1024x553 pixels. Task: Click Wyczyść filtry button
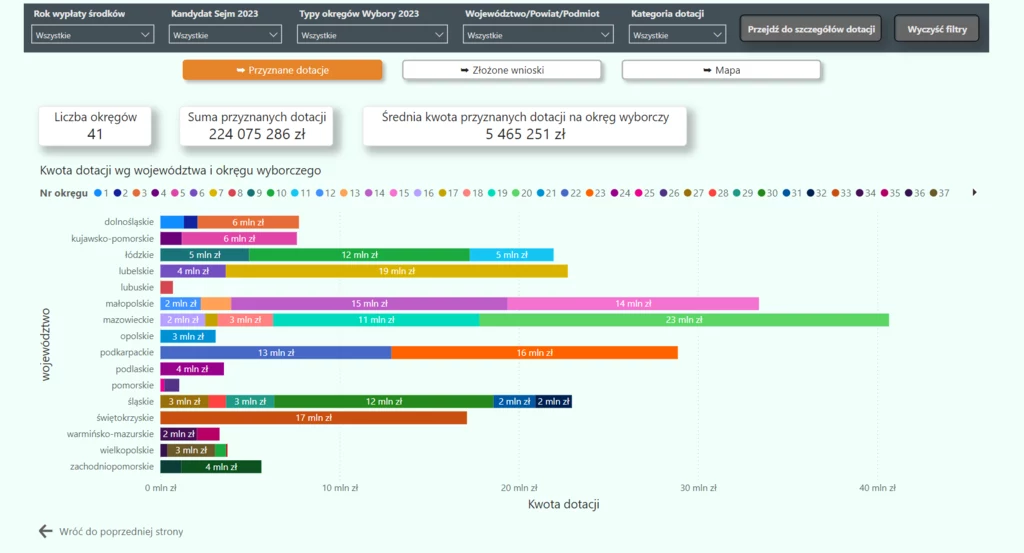click(937, 29)
